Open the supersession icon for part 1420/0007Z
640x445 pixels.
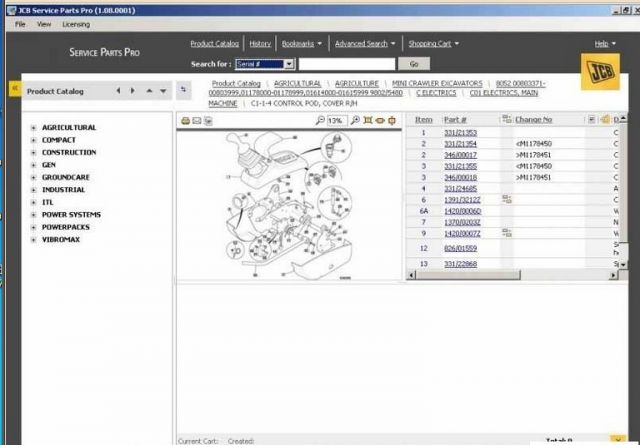(x=507, y=233)
